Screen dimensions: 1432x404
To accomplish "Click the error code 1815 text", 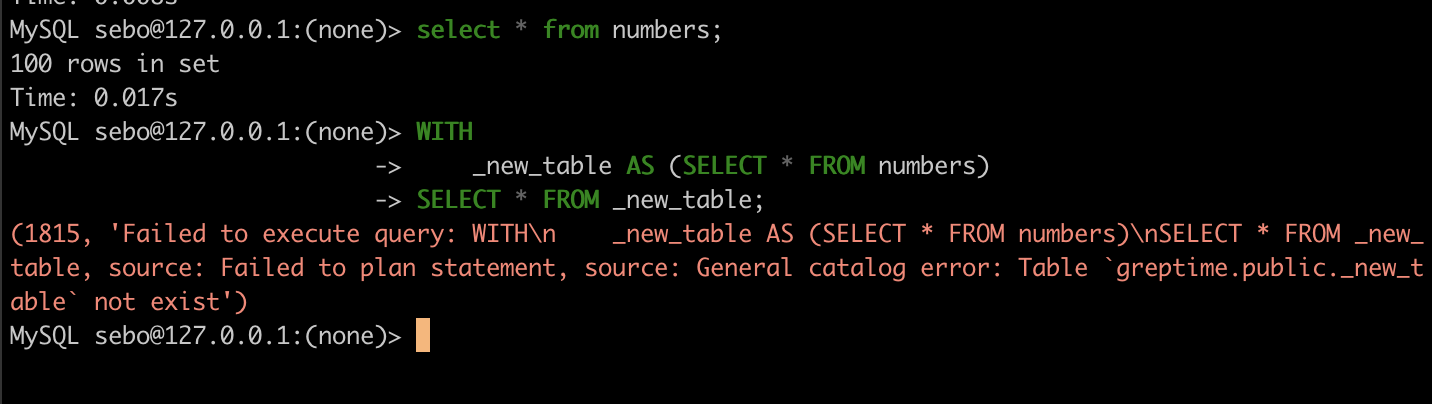I will coord(50,234).
